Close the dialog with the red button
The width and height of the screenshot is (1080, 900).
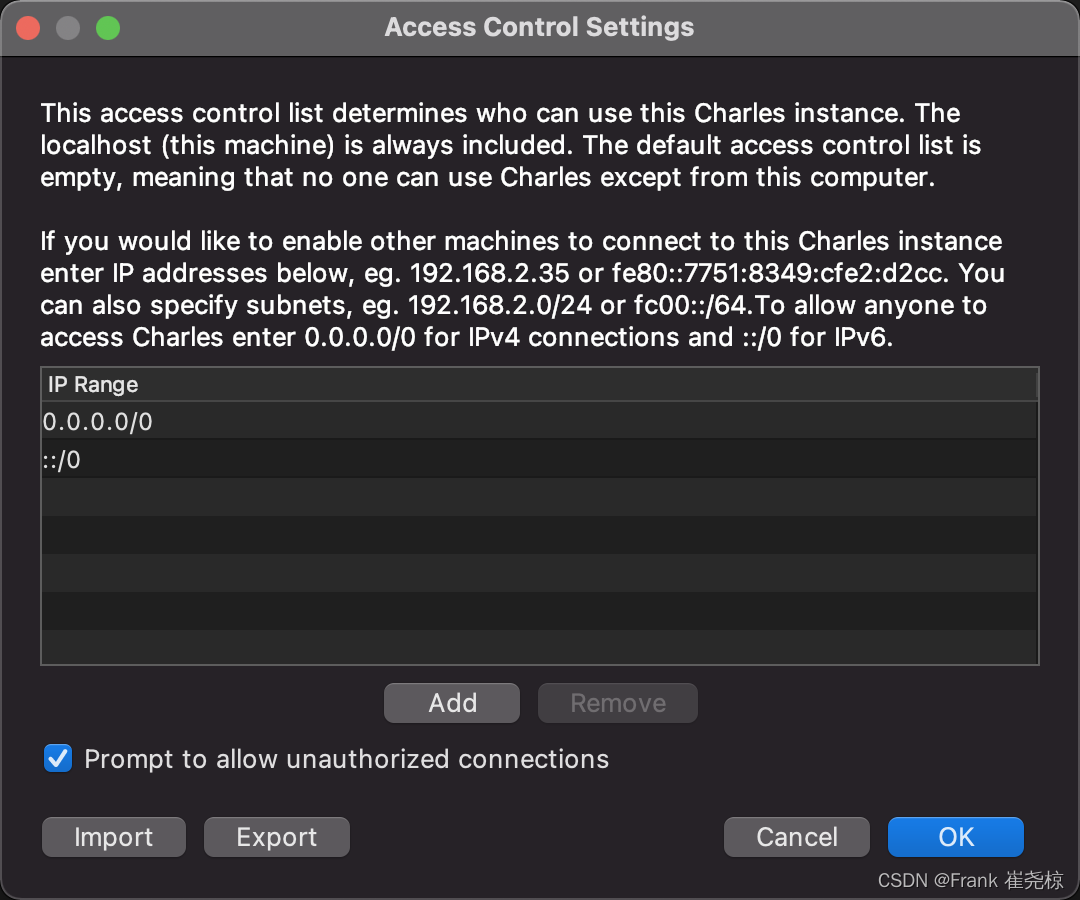click(28, 28)
